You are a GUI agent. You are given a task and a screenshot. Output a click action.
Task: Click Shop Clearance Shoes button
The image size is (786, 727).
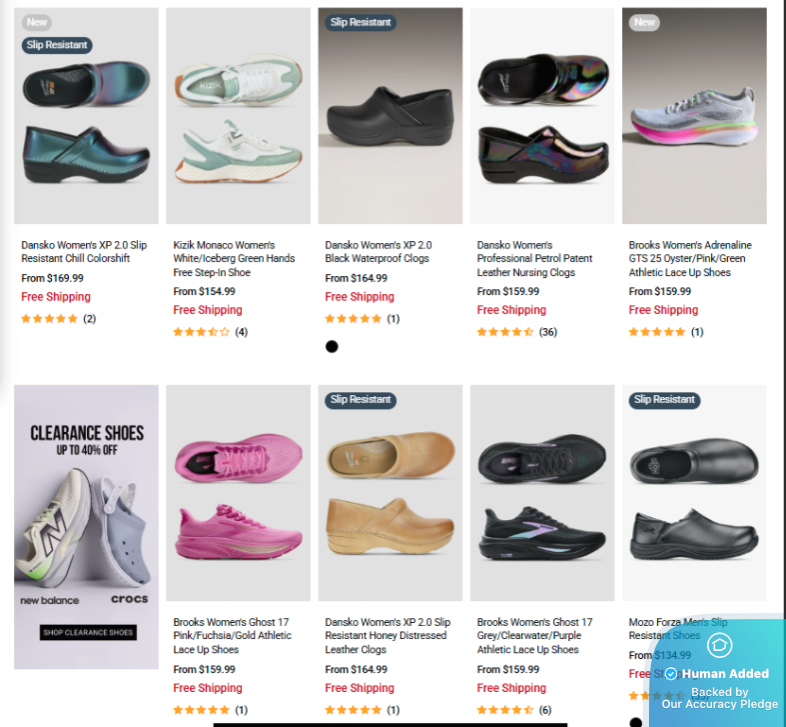point(88,632)
